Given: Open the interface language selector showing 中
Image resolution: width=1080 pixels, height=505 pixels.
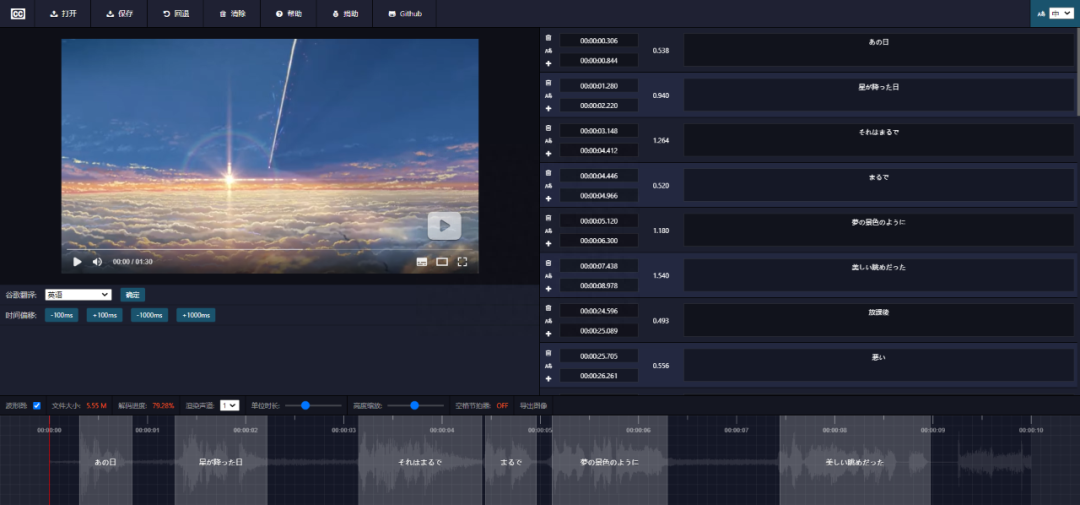Looking at the screenshot, I should 1060,13.
